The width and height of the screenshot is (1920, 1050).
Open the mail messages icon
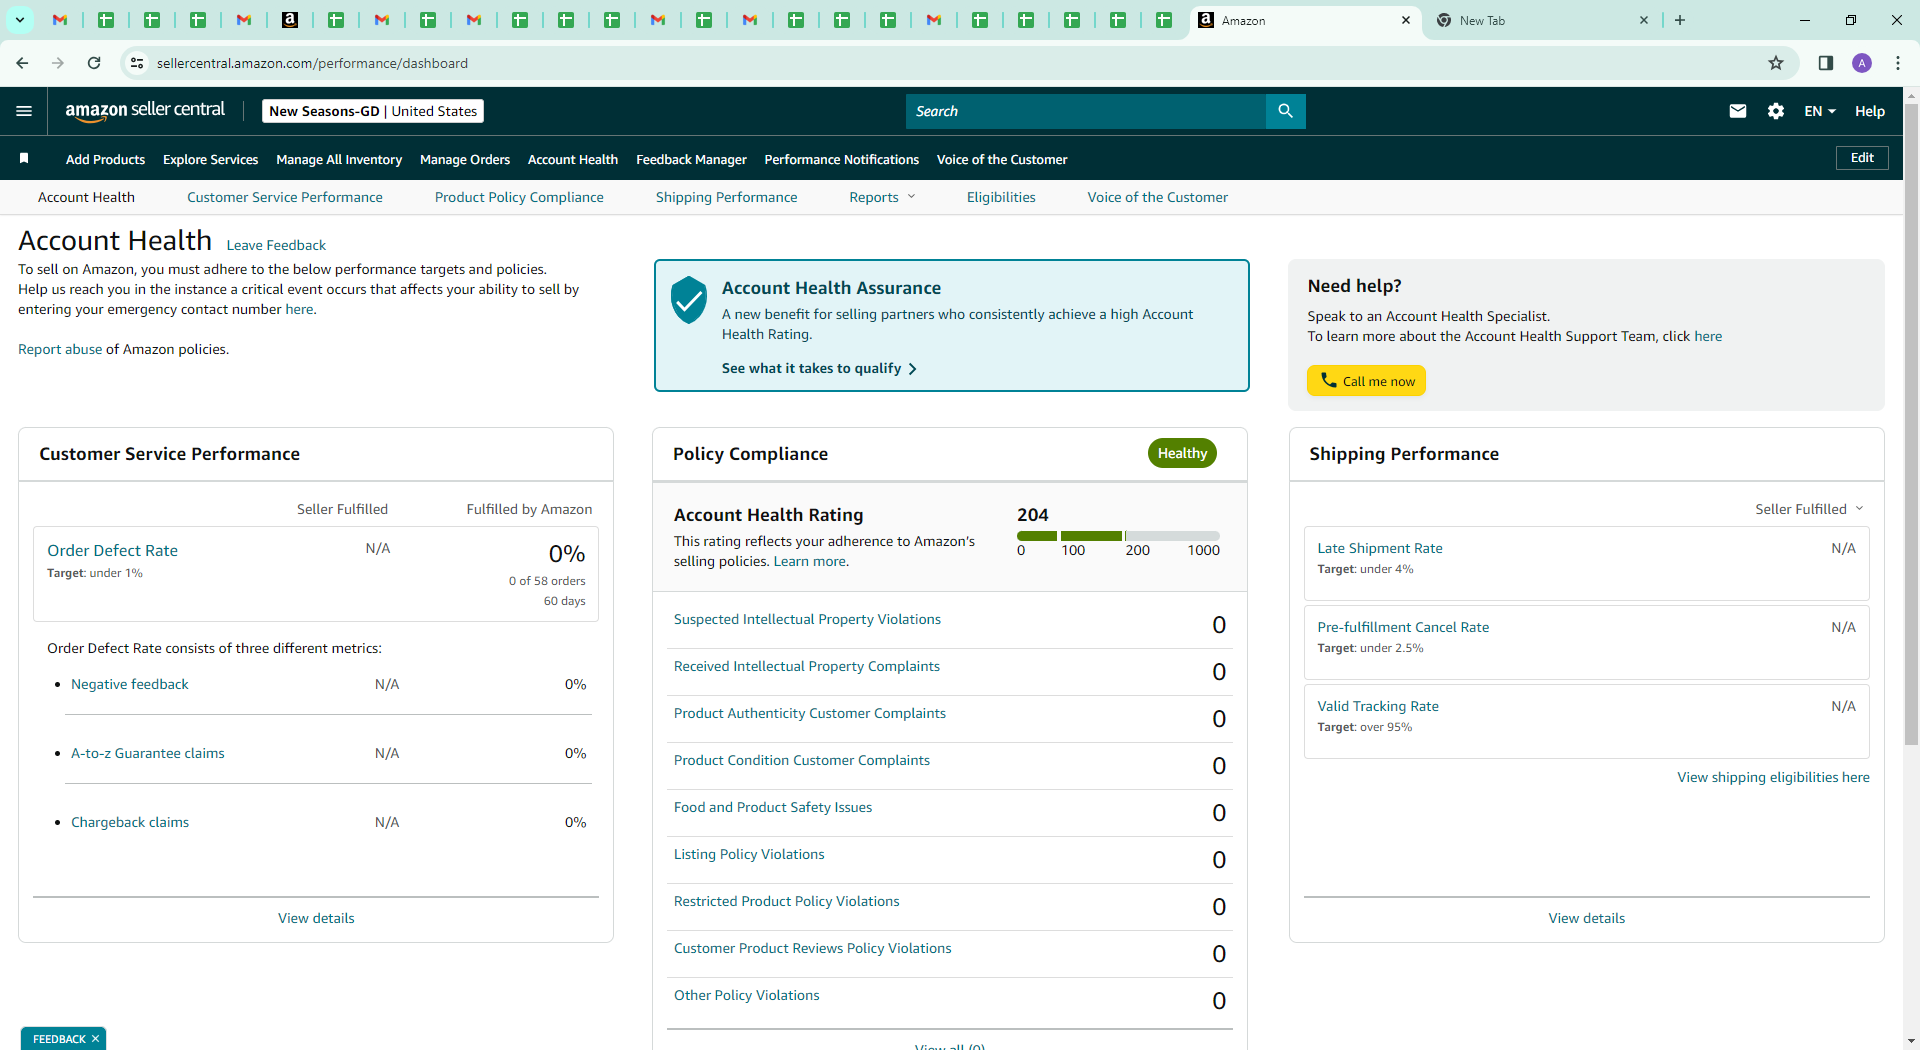pos(1738,111)
